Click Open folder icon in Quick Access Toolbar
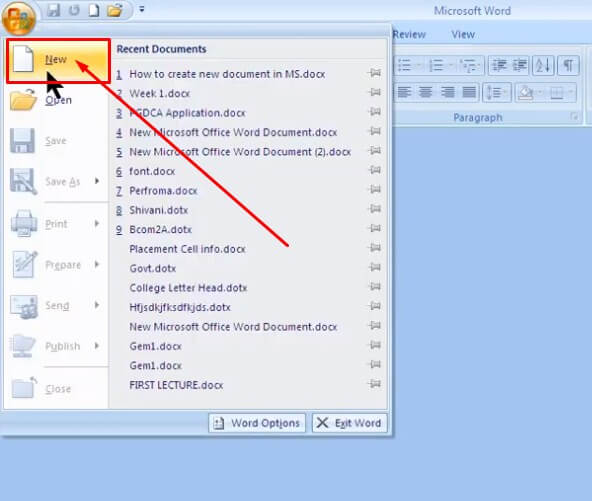 tap(115, 10)
